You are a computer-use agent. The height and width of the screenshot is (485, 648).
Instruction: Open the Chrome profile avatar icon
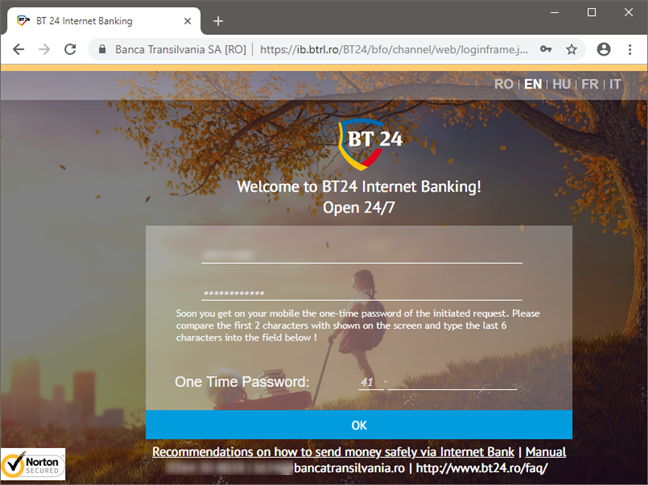point(604,50)
